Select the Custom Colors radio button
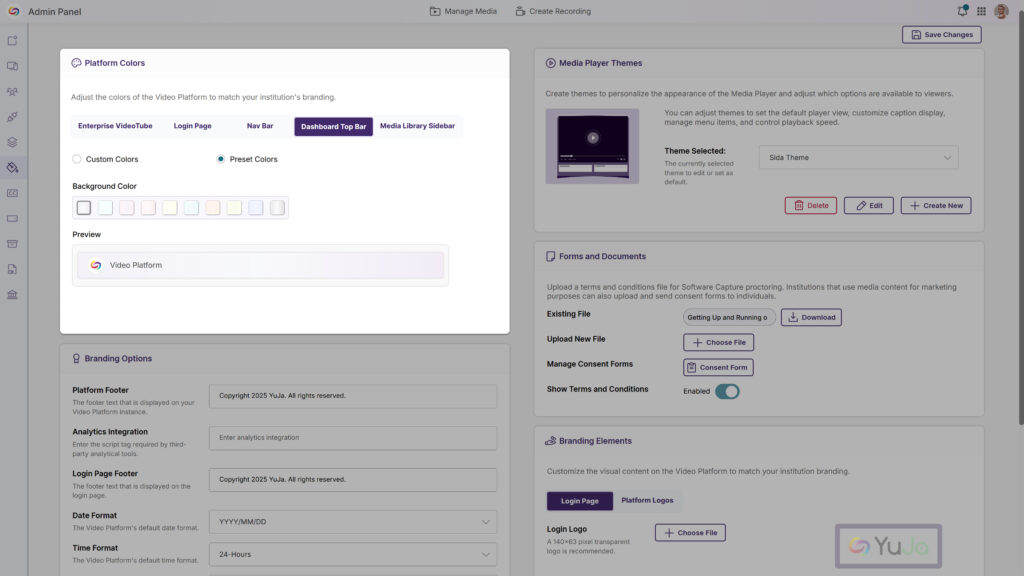The width and height of the screenshot is (1024, 576). point(77,159)
